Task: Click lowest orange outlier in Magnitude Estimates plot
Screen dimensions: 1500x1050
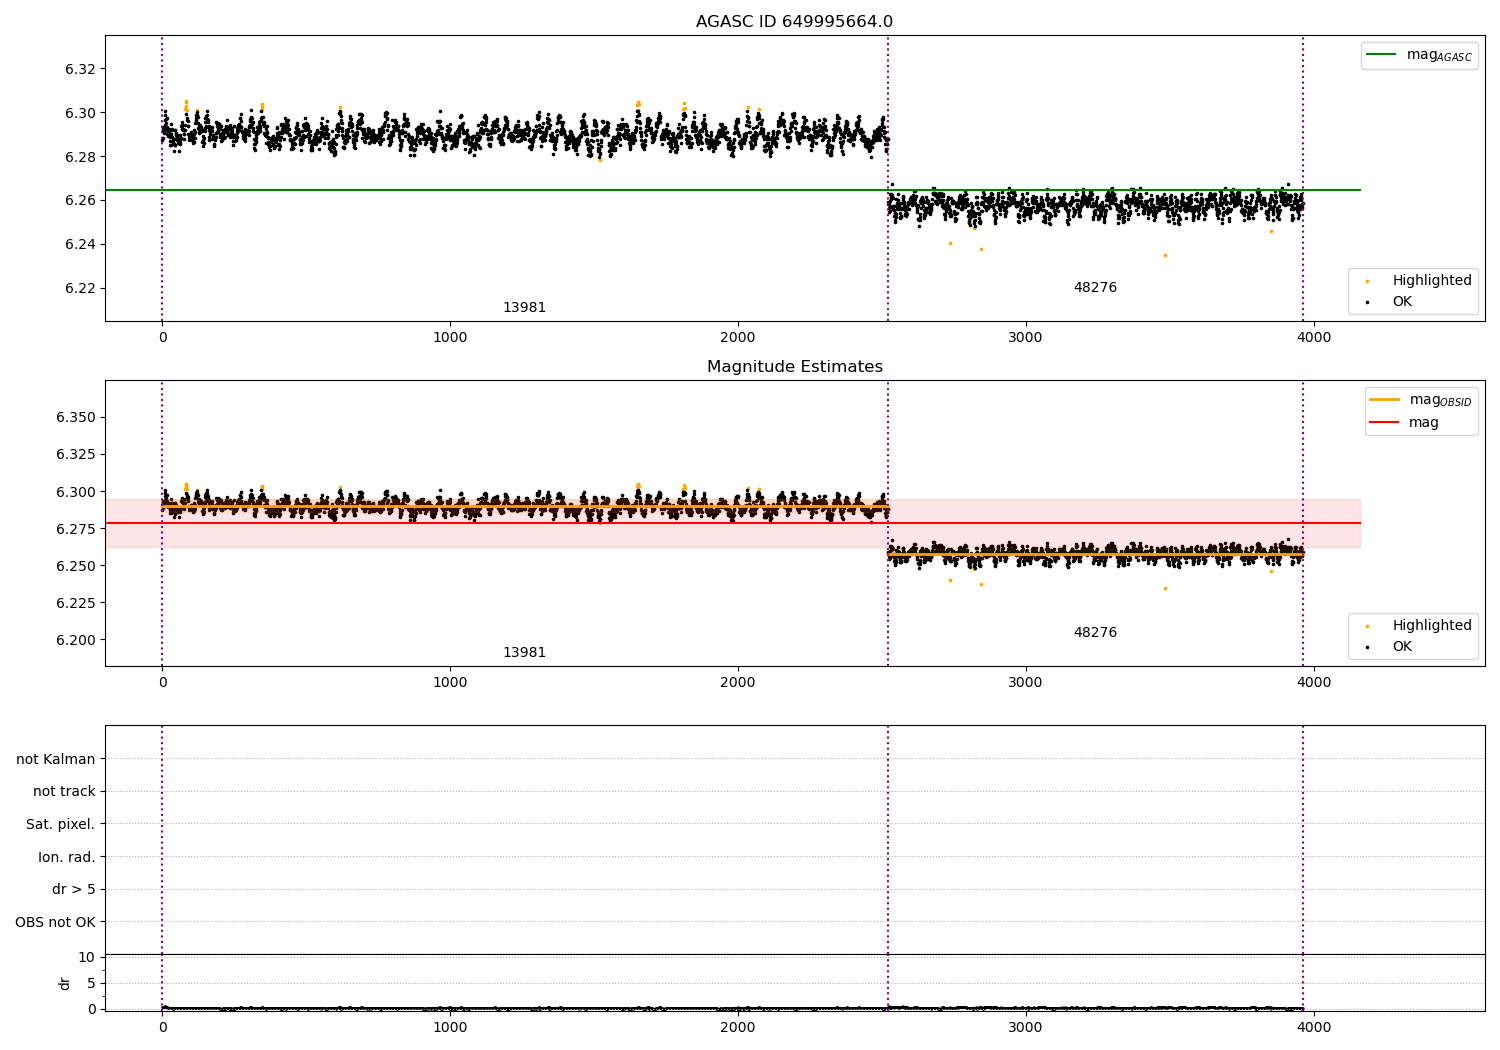Action: point(1165,588)
